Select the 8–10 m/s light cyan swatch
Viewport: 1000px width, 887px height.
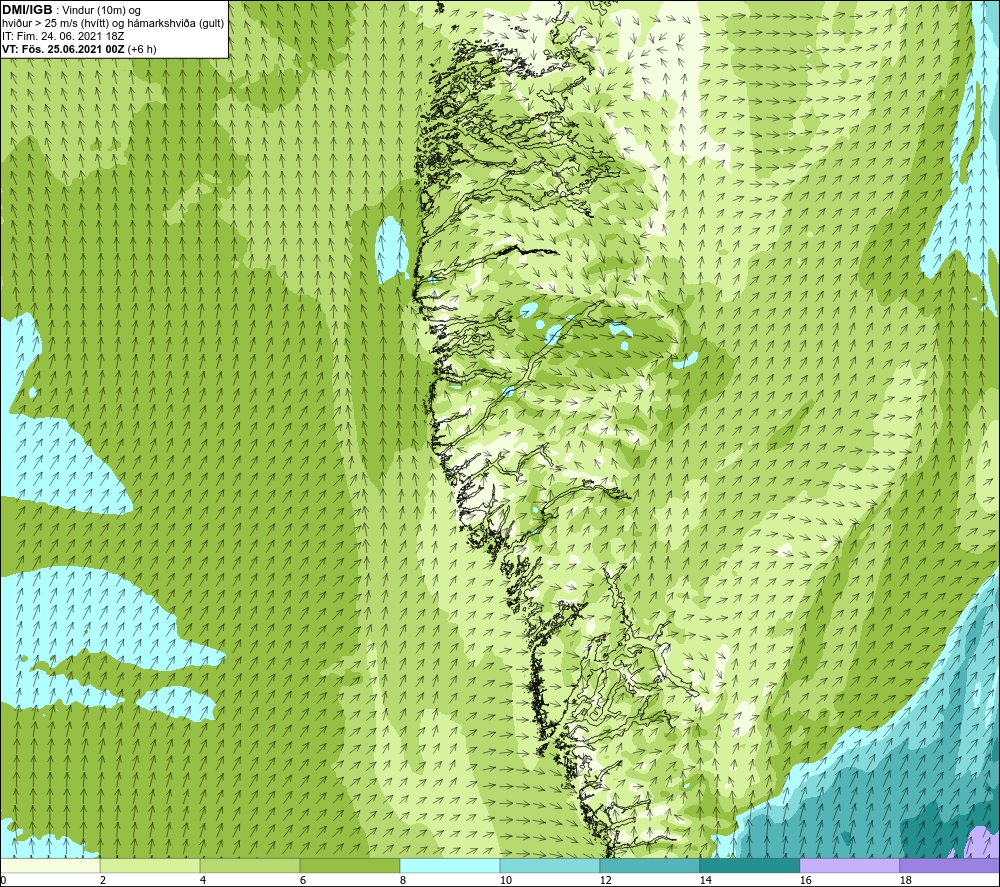pyautogui.click(x=450, y=865)
